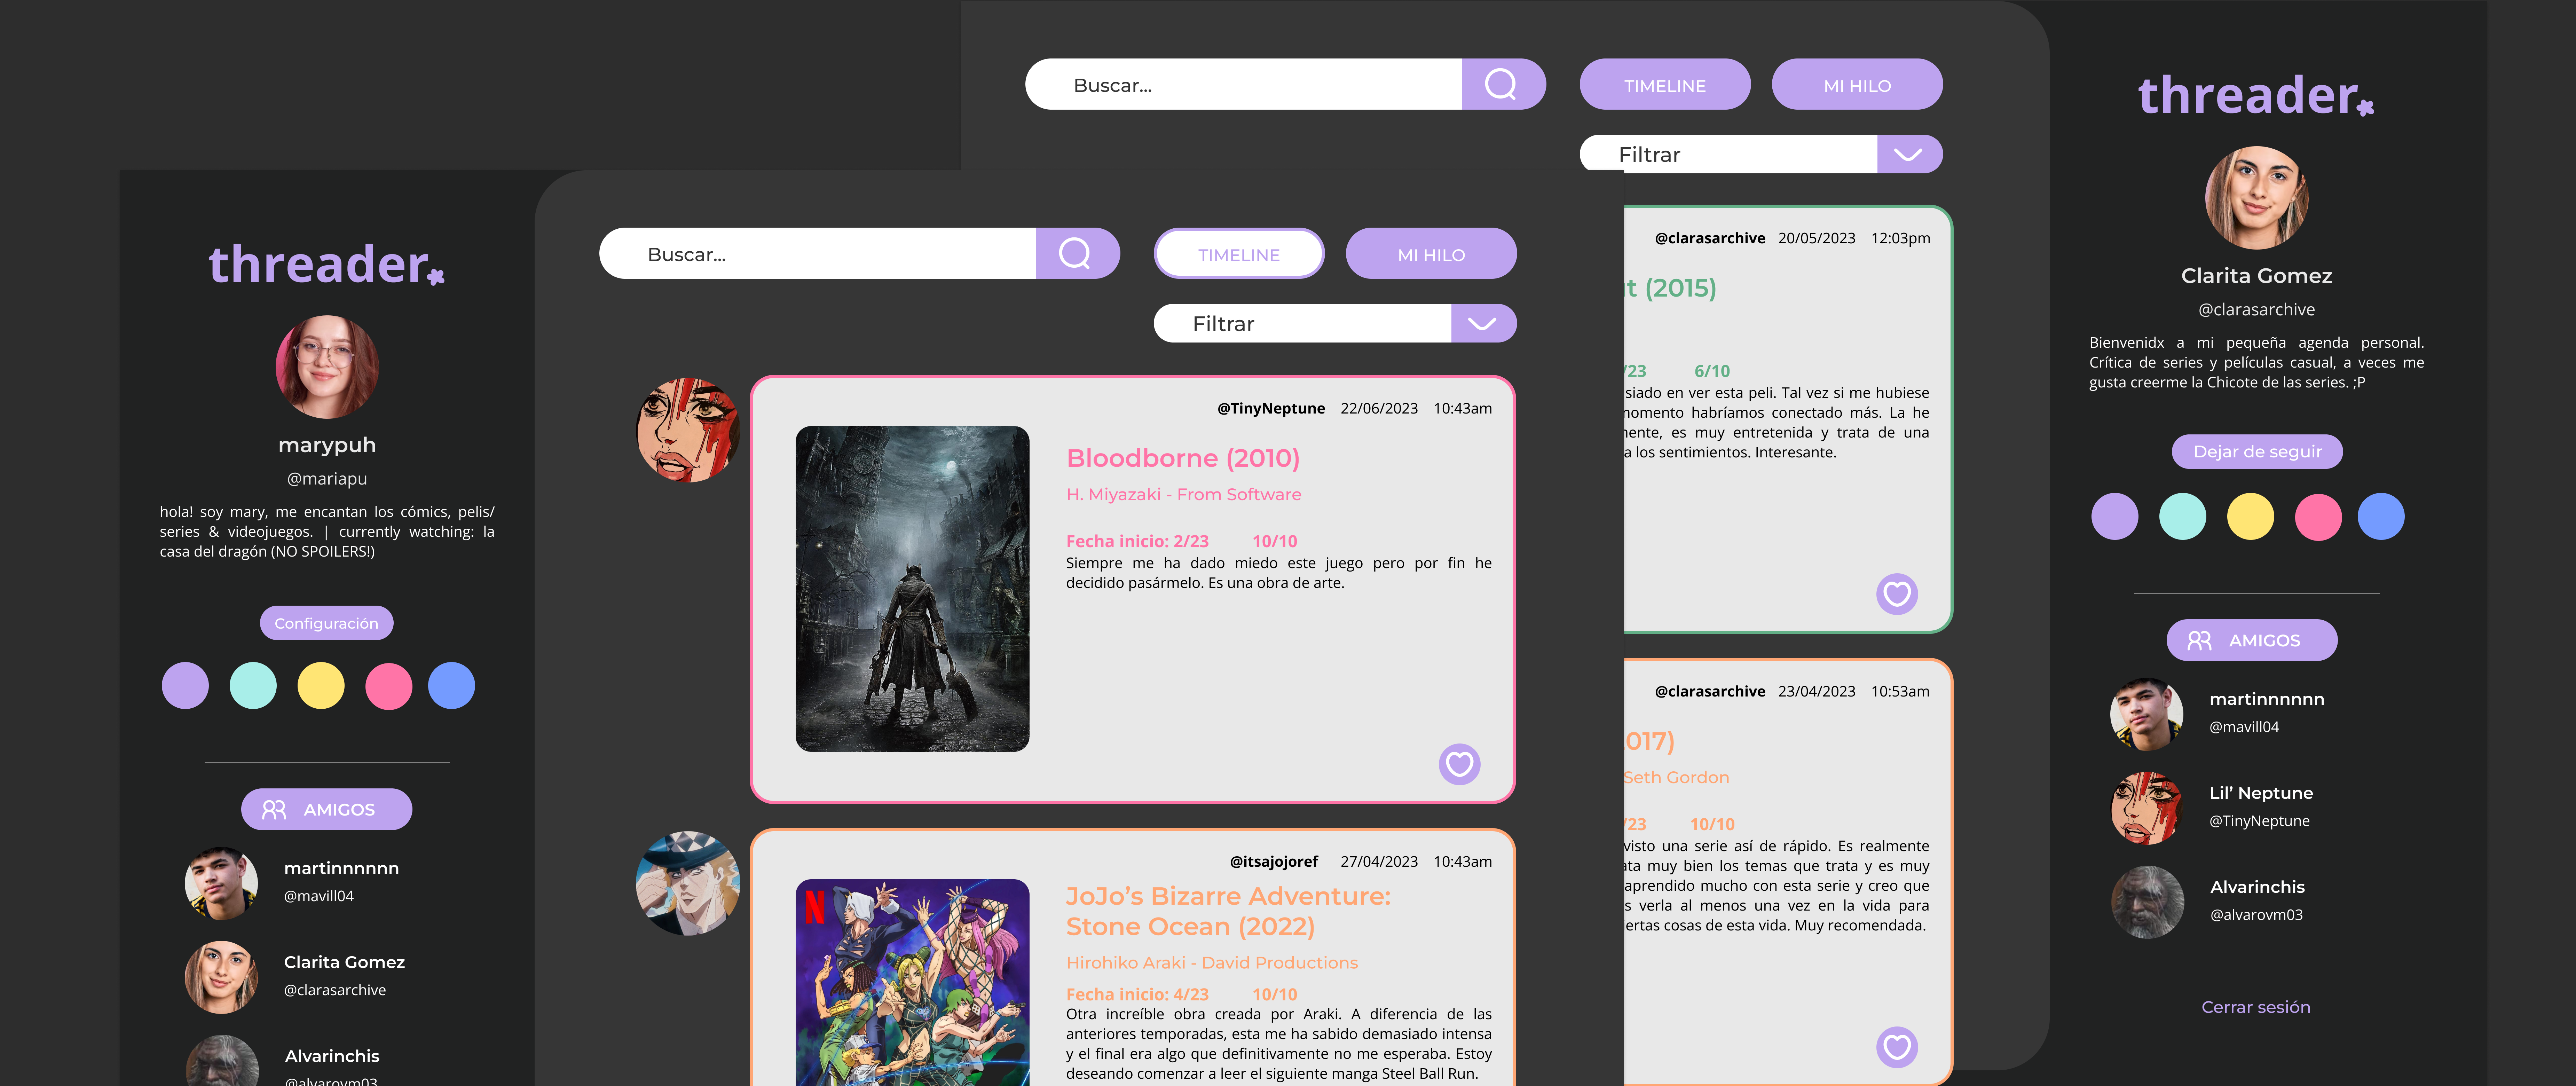Click Cerrar sesión in the right panel
Image resolution: width=2576 pixels, height=1086 pixels.
tap(2256, 1007)
